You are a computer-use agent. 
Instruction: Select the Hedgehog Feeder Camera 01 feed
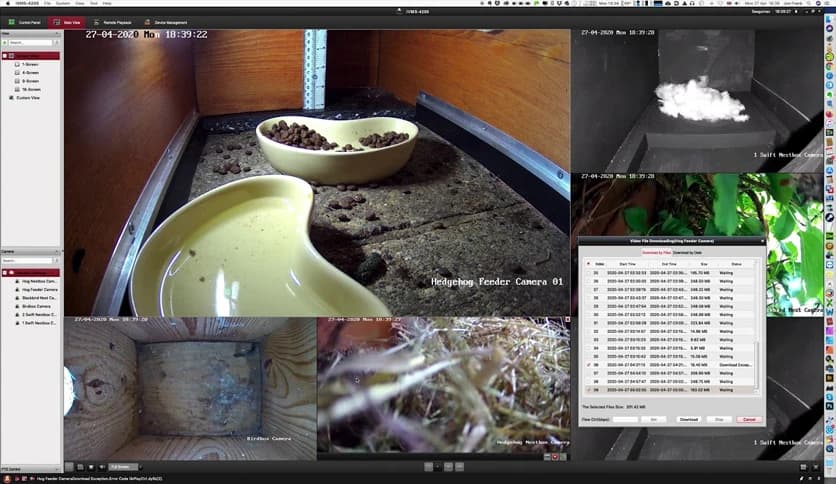[x=317, y=173]
